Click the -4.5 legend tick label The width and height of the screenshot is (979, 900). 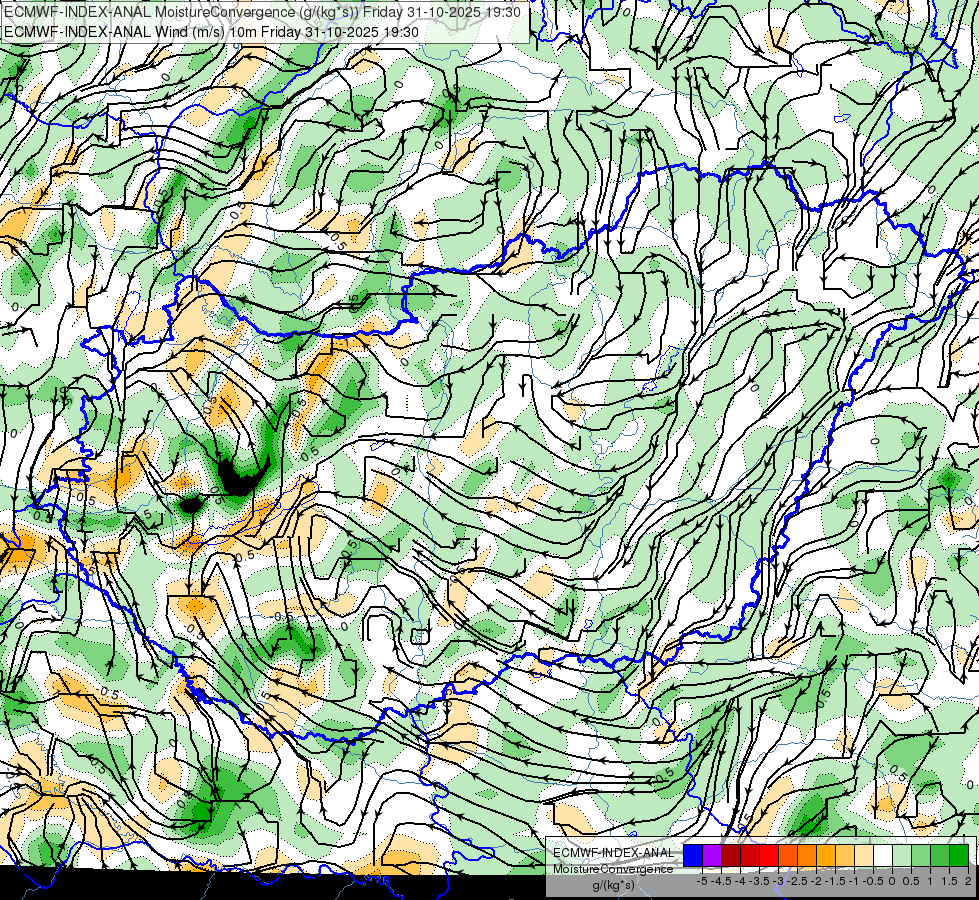click(721, 881)
